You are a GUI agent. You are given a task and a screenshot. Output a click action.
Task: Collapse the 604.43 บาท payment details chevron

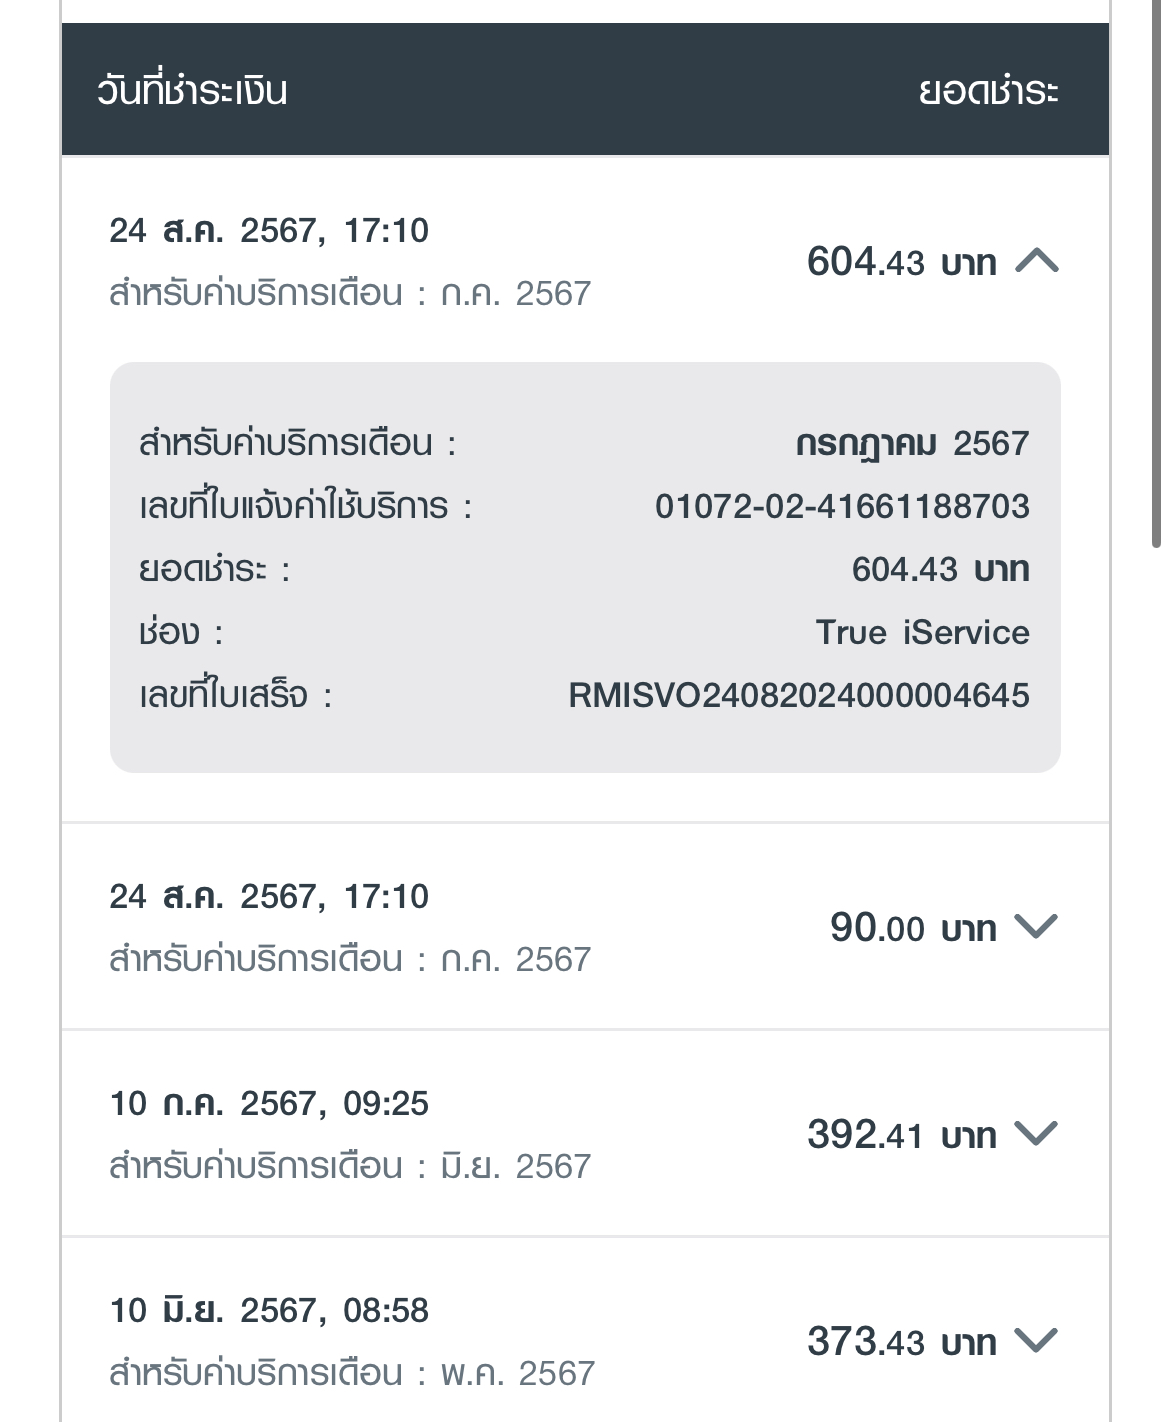(x=1036, y=261)
